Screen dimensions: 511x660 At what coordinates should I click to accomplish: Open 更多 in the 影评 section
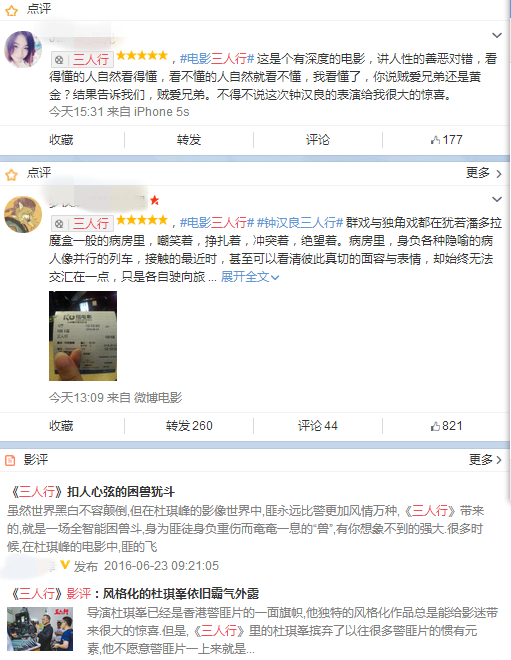tap(485, 460)
